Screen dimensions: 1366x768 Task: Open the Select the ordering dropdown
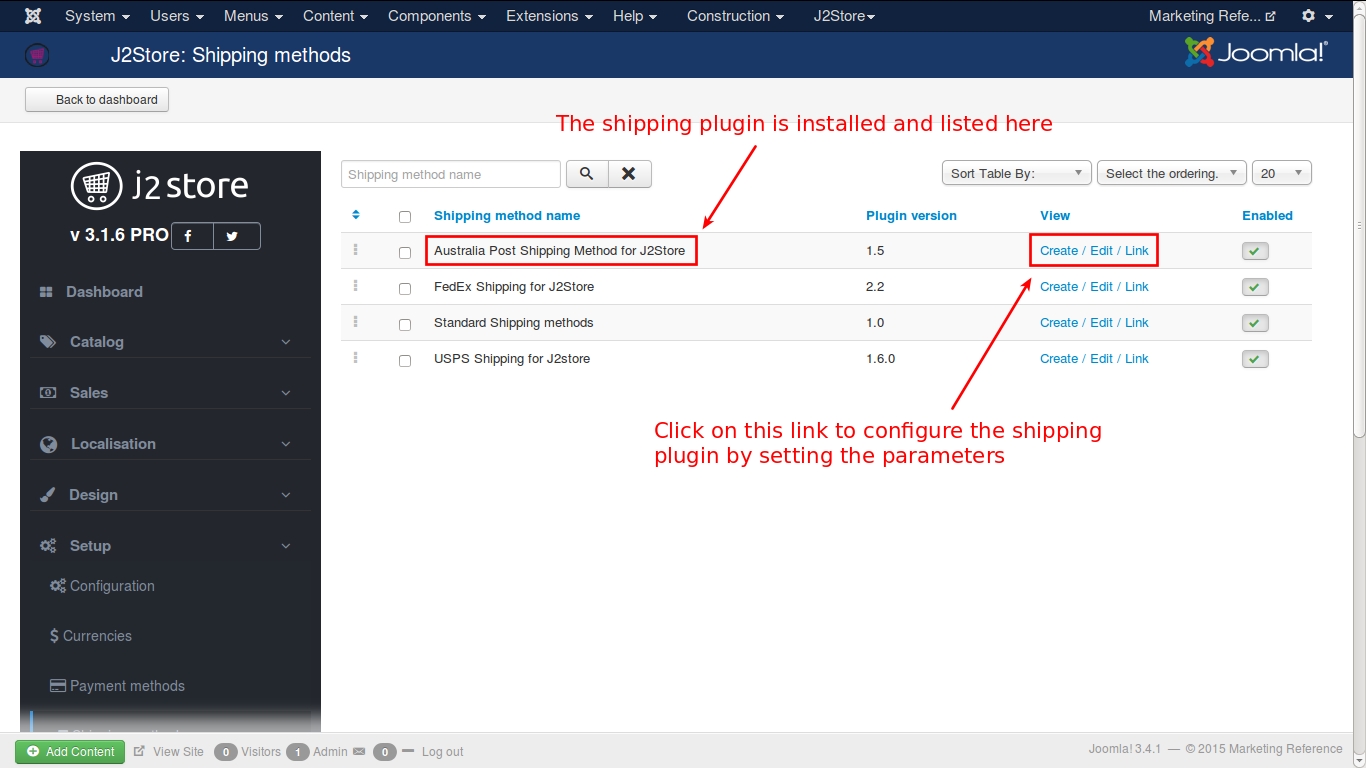tap(1171, 174)
